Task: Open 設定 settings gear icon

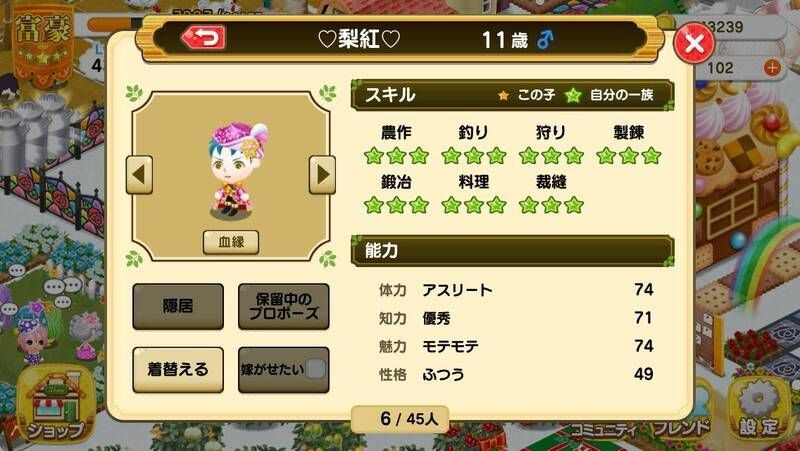Action: click(759, 408)
